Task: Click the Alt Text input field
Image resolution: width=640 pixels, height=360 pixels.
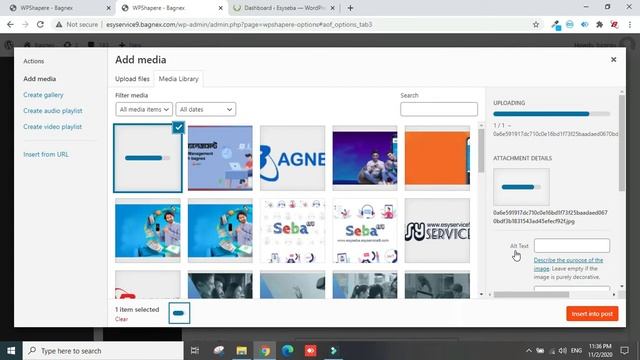Action: (x=572, y=246)
